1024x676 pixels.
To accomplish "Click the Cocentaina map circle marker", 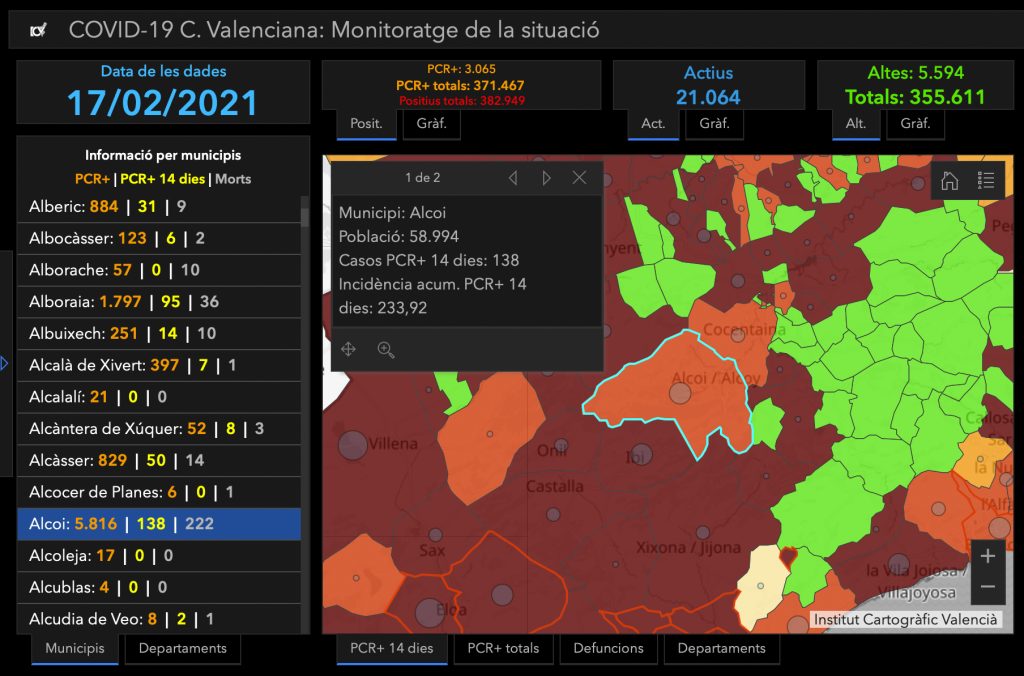I will (x=737, y=336).
